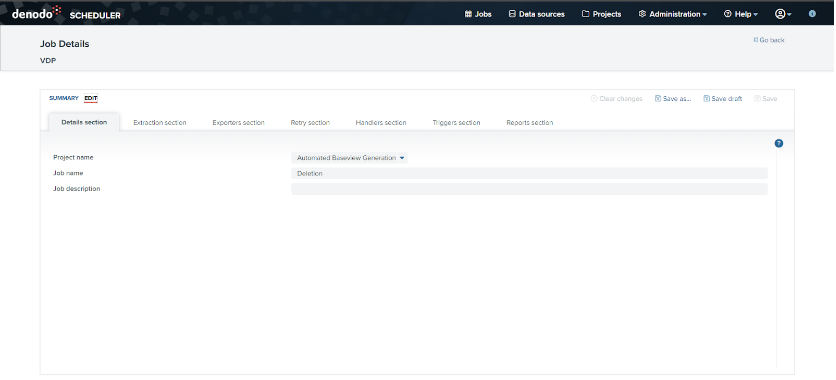Open the user account avatar menu
The height and width of the screenshot is (380, 836).
tap(783, 14)
